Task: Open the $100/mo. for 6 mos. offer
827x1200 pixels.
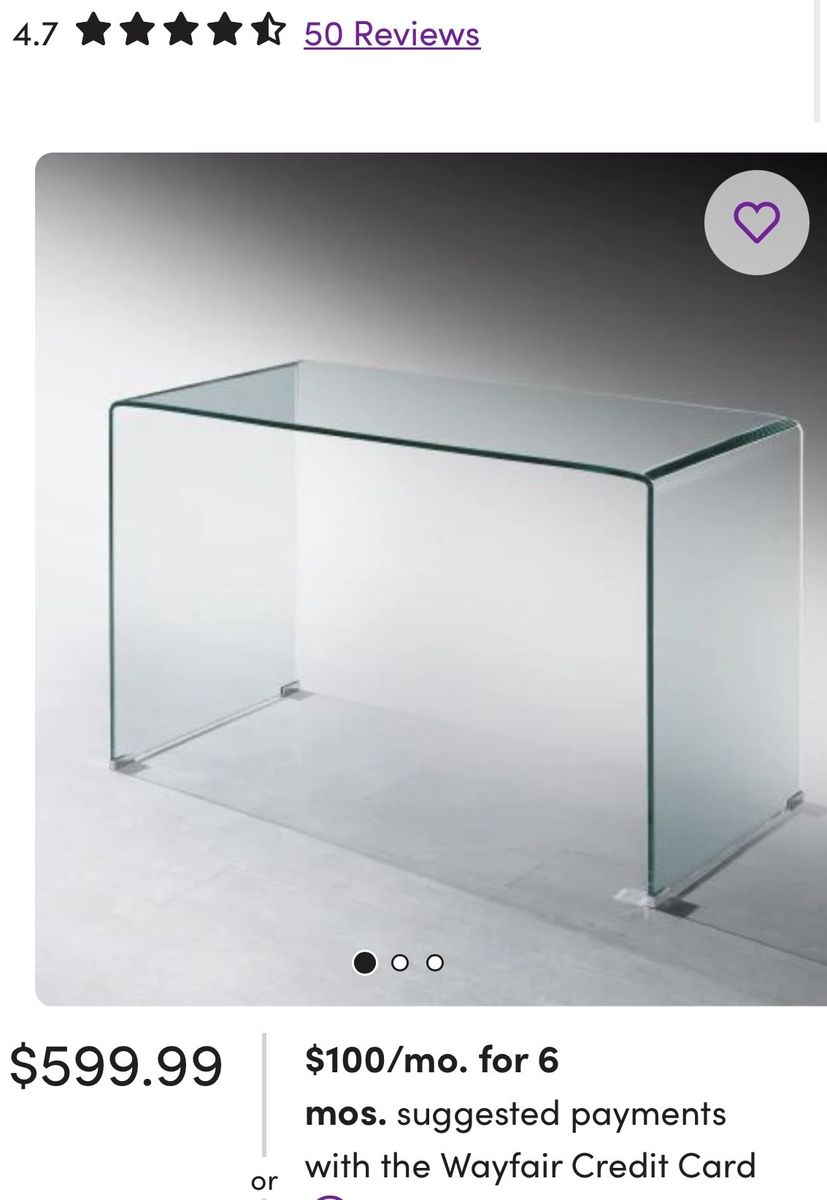Action: (x=432, y=1086)
